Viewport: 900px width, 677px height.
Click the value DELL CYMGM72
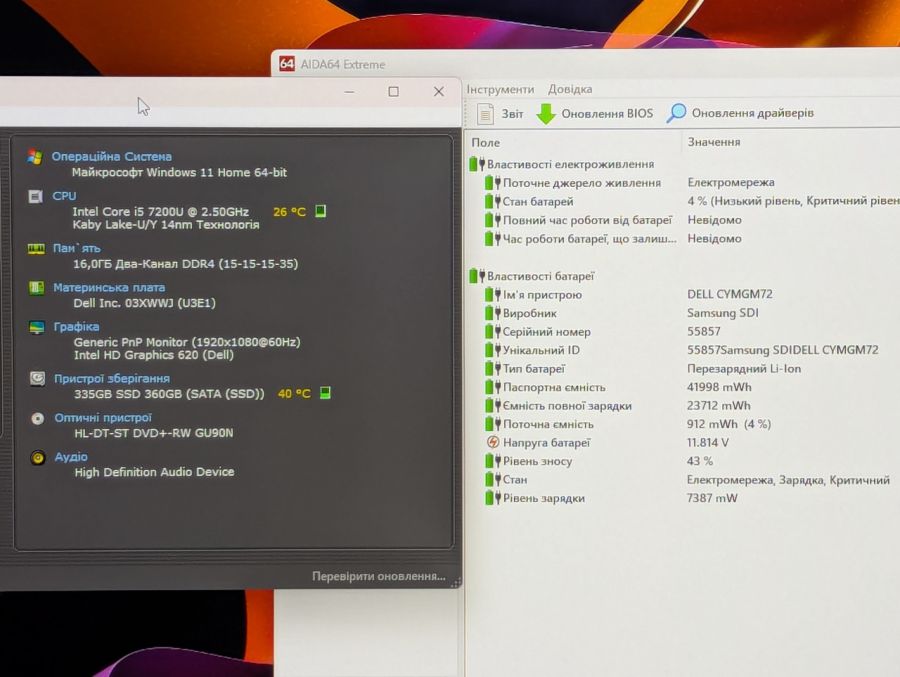(730, 294)
